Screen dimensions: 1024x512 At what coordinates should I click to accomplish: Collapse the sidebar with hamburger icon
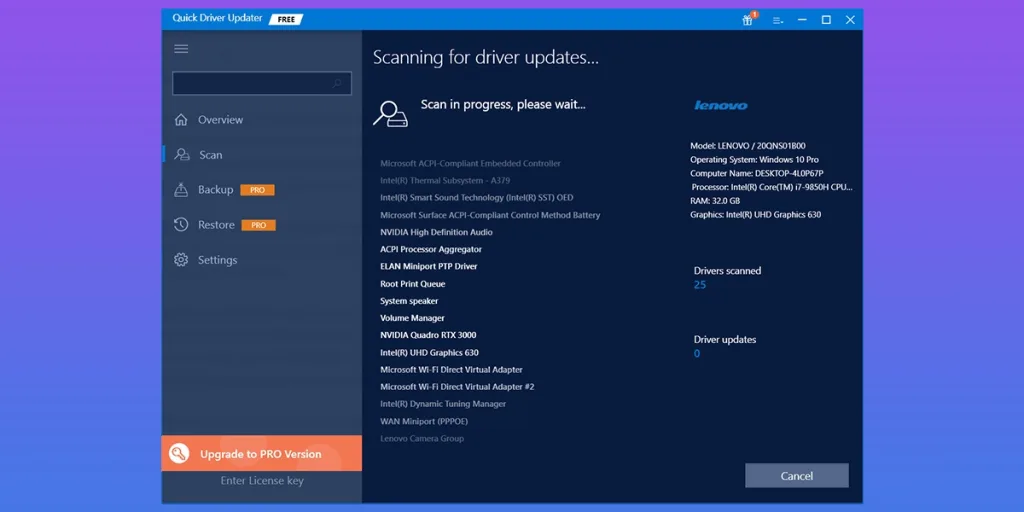coord(181,49)
